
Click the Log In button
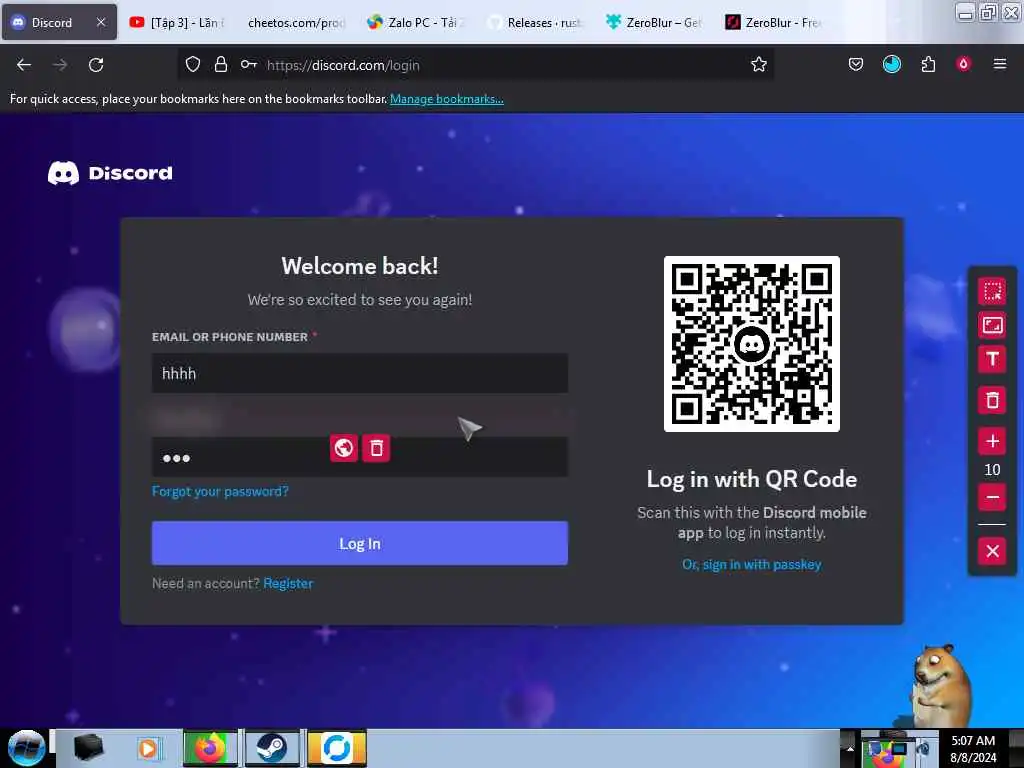(360, 543)
